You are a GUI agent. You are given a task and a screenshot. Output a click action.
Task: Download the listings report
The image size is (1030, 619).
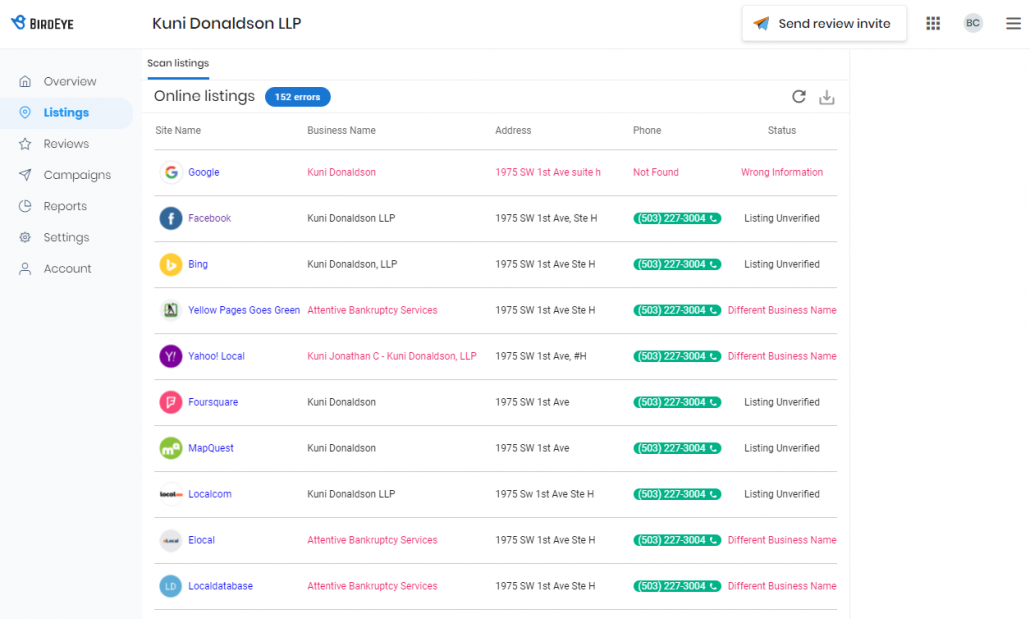pos(826,97)
